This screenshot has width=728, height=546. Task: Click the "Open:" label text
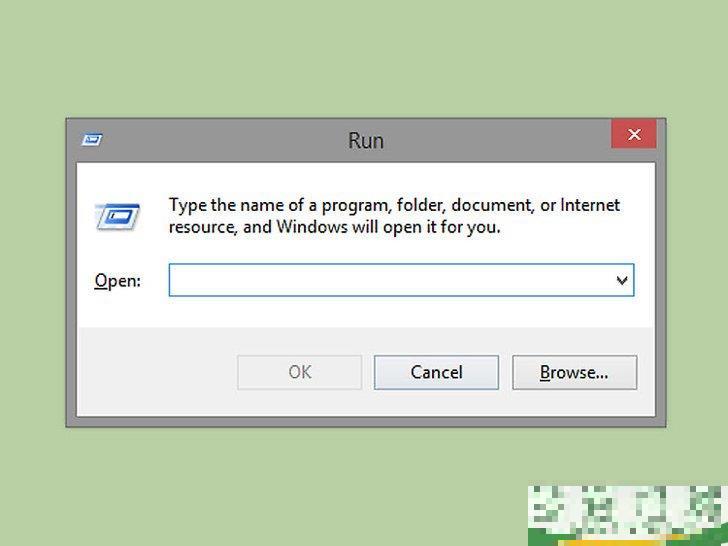click(x=117, y=281)
